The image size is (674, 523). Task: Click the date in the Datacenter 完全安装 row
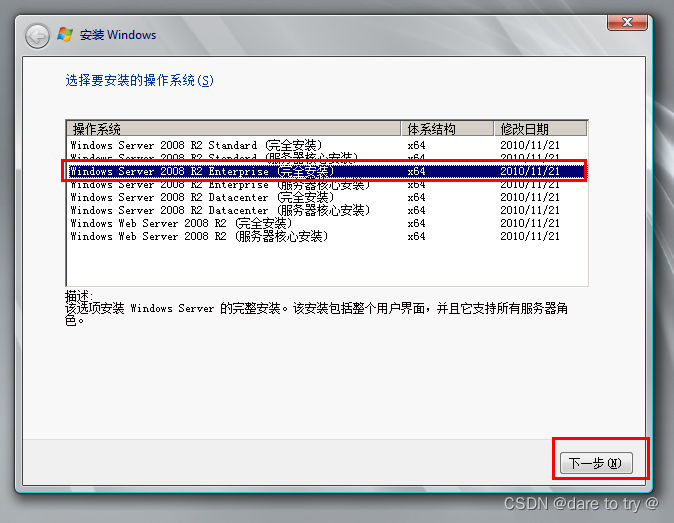[x=530, y=197]
